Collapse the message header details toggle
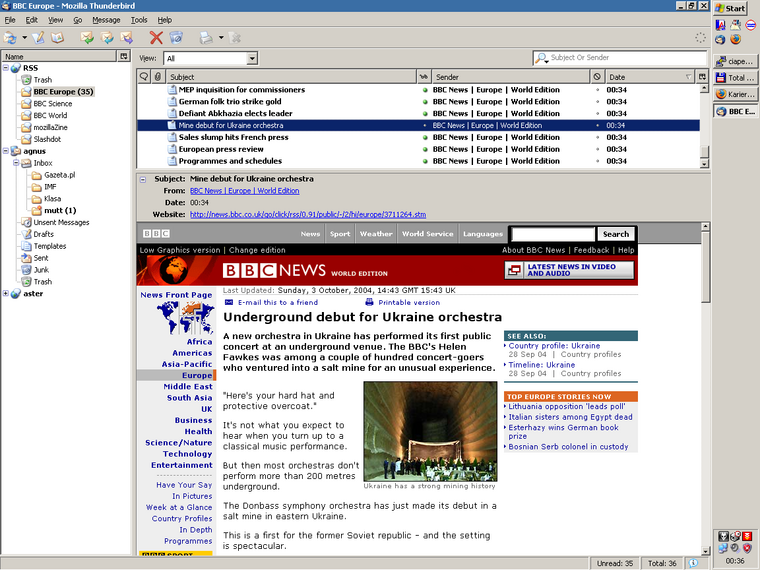This screenshot has width=760, height=570. (143, 179)
